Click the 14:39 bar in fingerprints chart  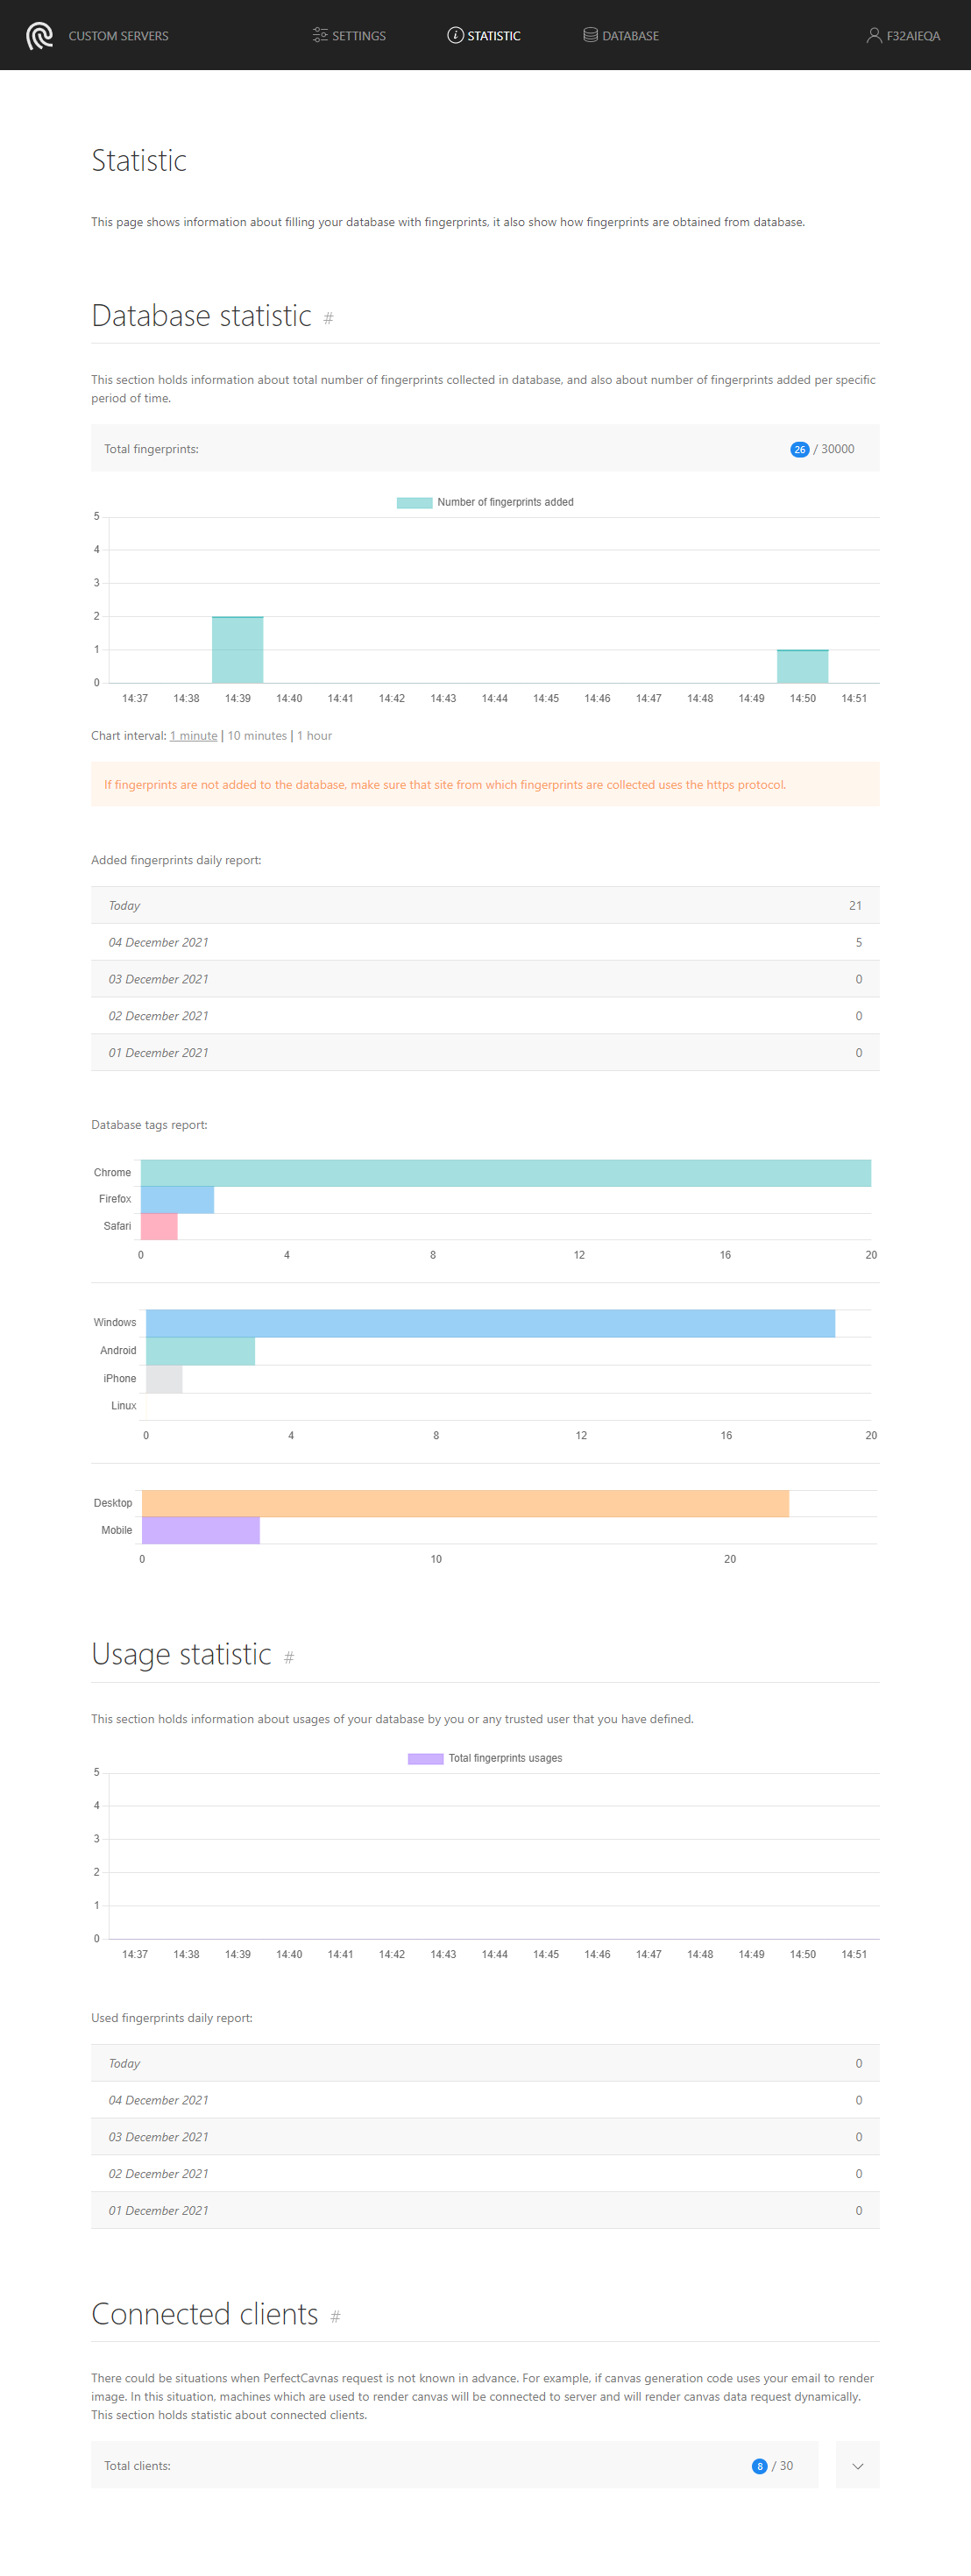coord(237,650)
